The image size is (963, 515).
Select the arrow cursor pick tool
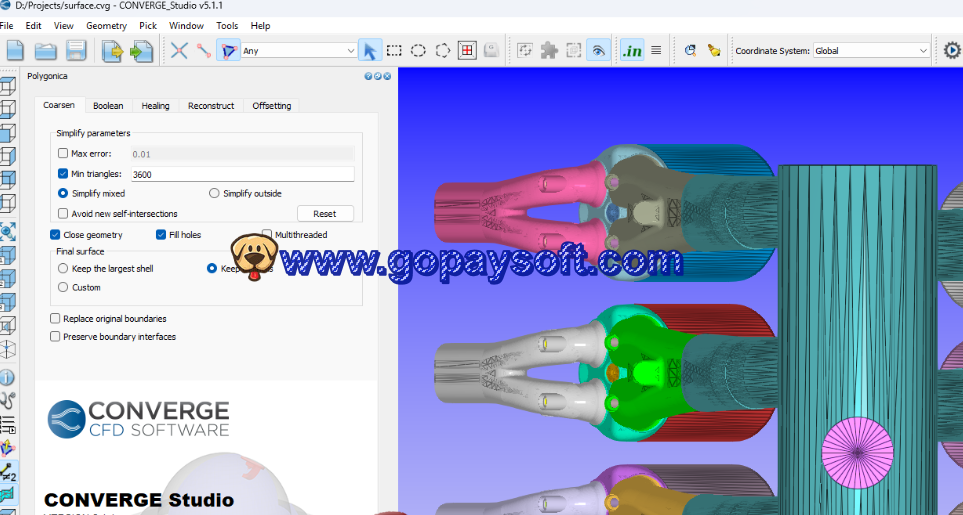[x=370, y=50]
